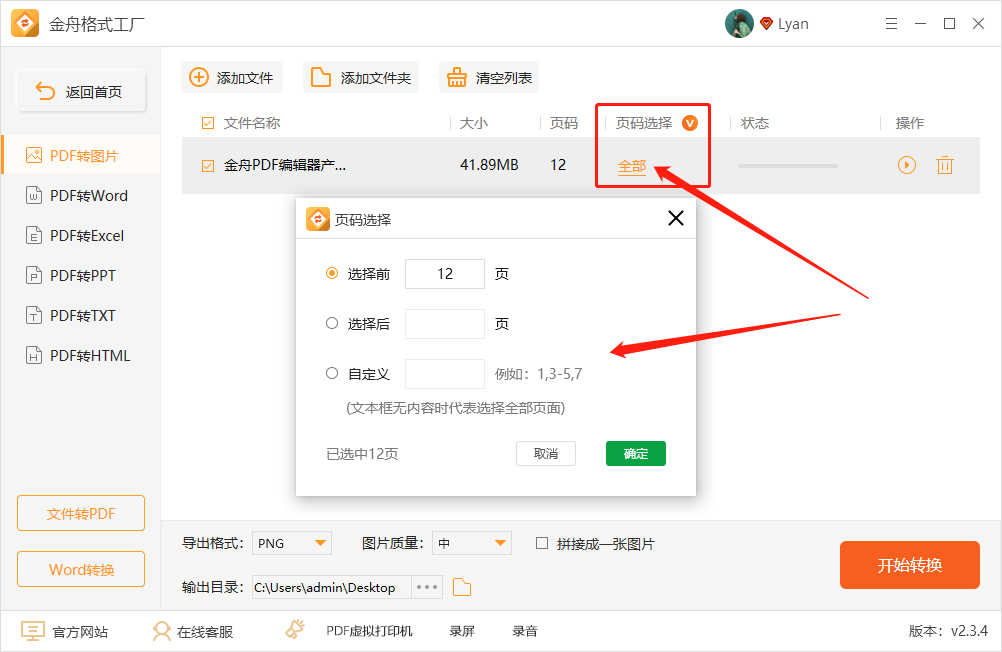Click the three-dot browse path button
Screen dimensions: 1002x652
427,587
